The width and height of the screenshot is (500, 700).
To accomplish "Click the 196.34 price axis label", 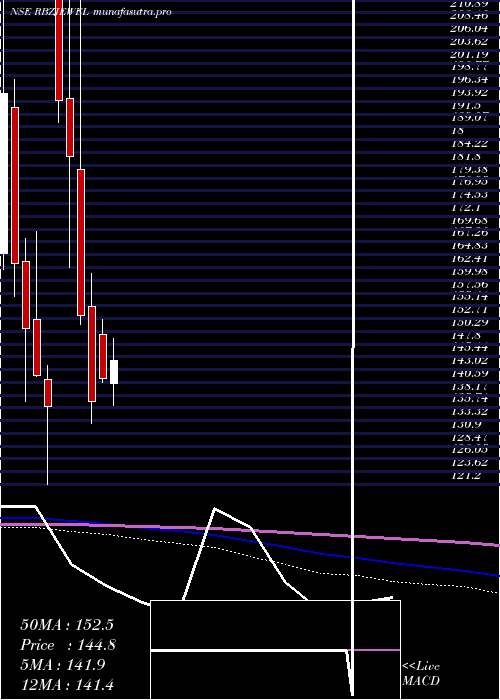I will point(469,80).
